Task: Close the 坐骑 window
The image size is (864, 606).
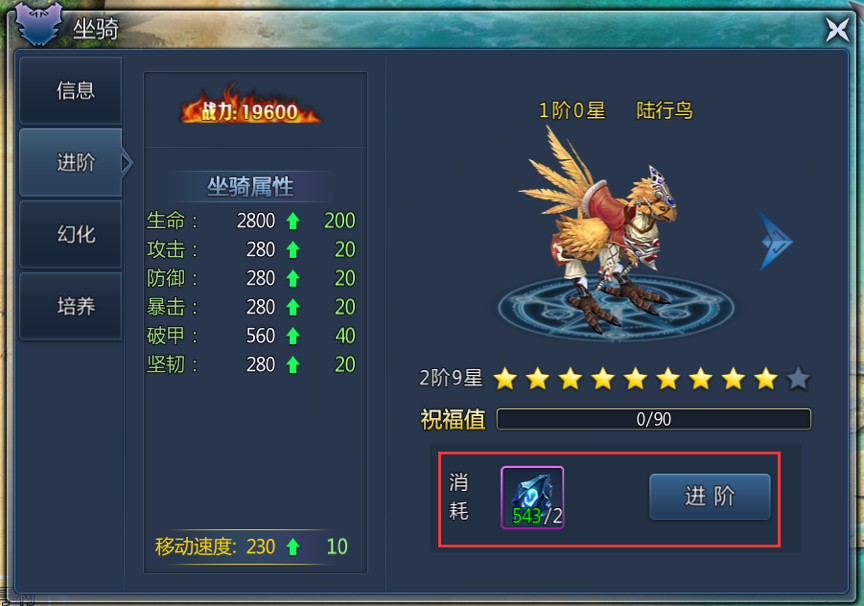Action: tap(837, 29)
